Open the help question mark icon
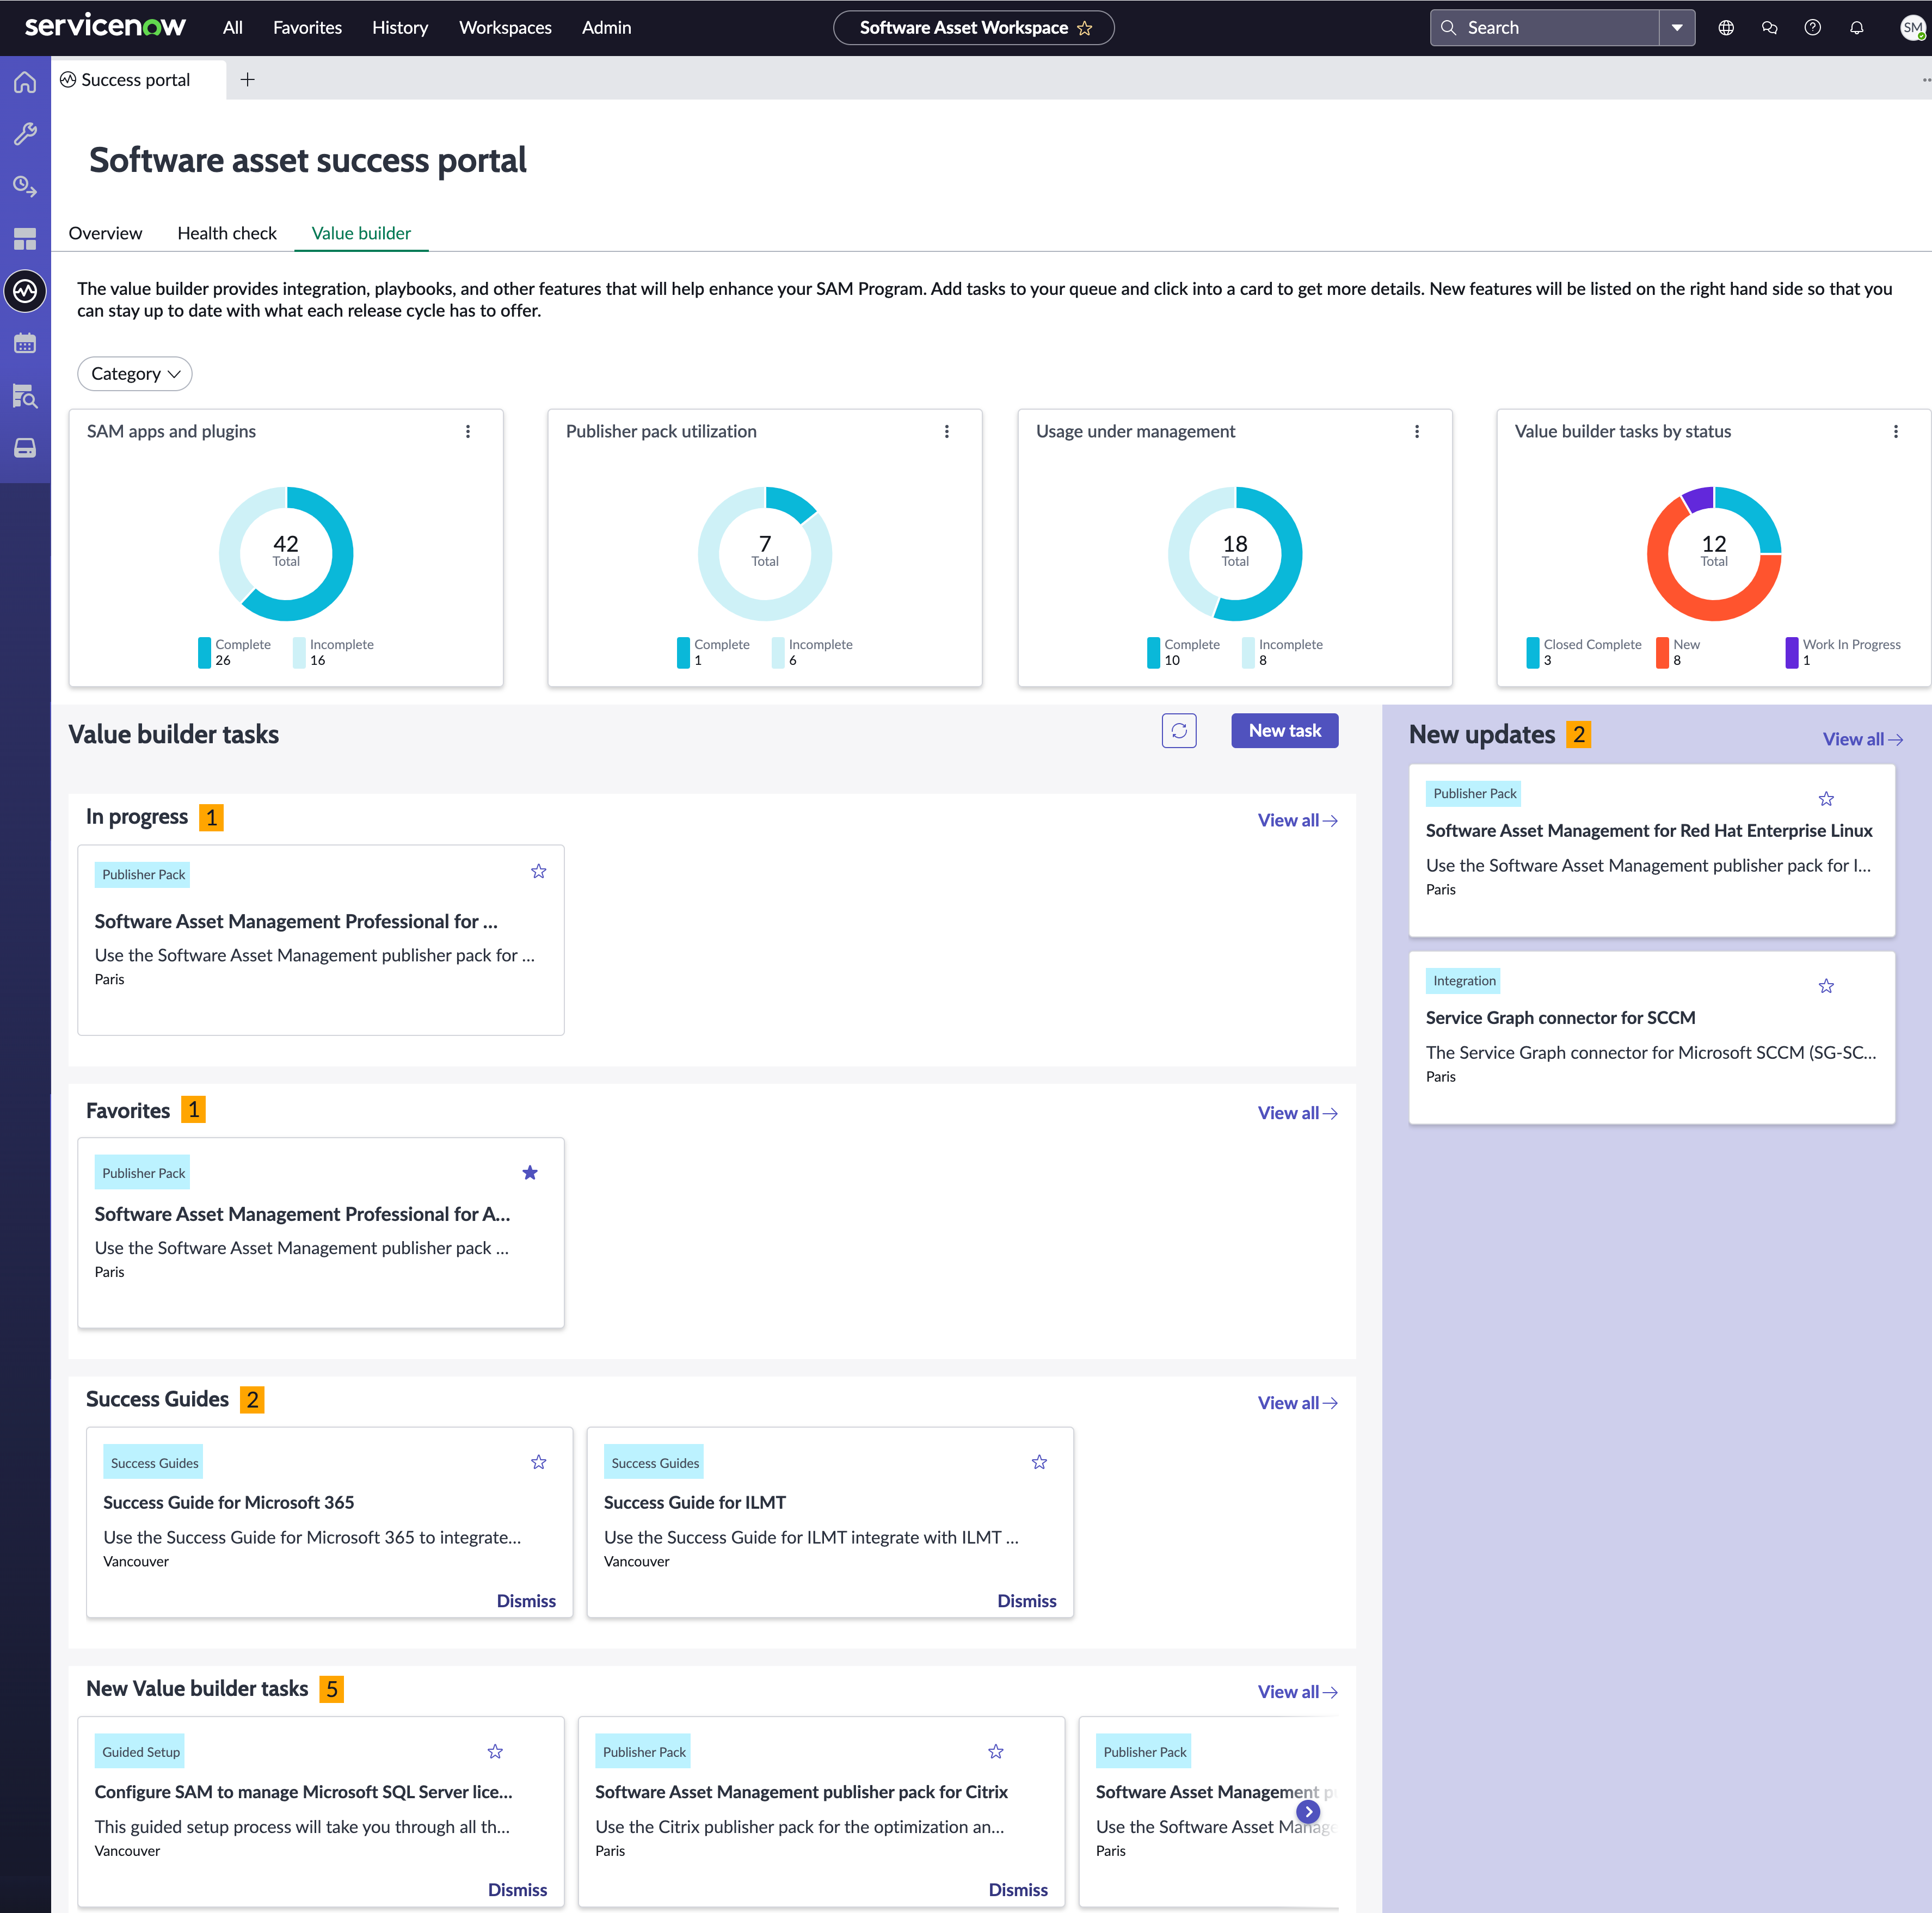Image resolution: width=1932 pixels, height=1913 pixels. [x=1812, y=28]
